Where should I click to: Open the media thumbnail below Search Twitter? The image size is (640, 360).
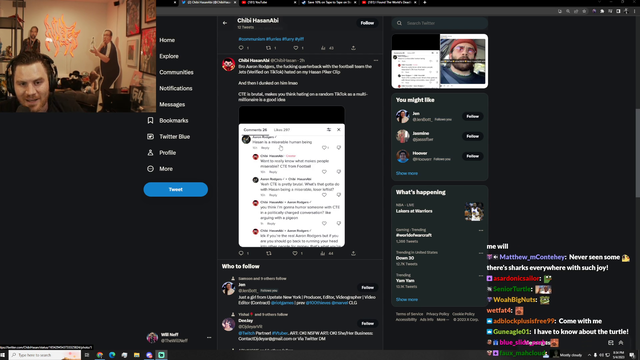tap(440, 61)
